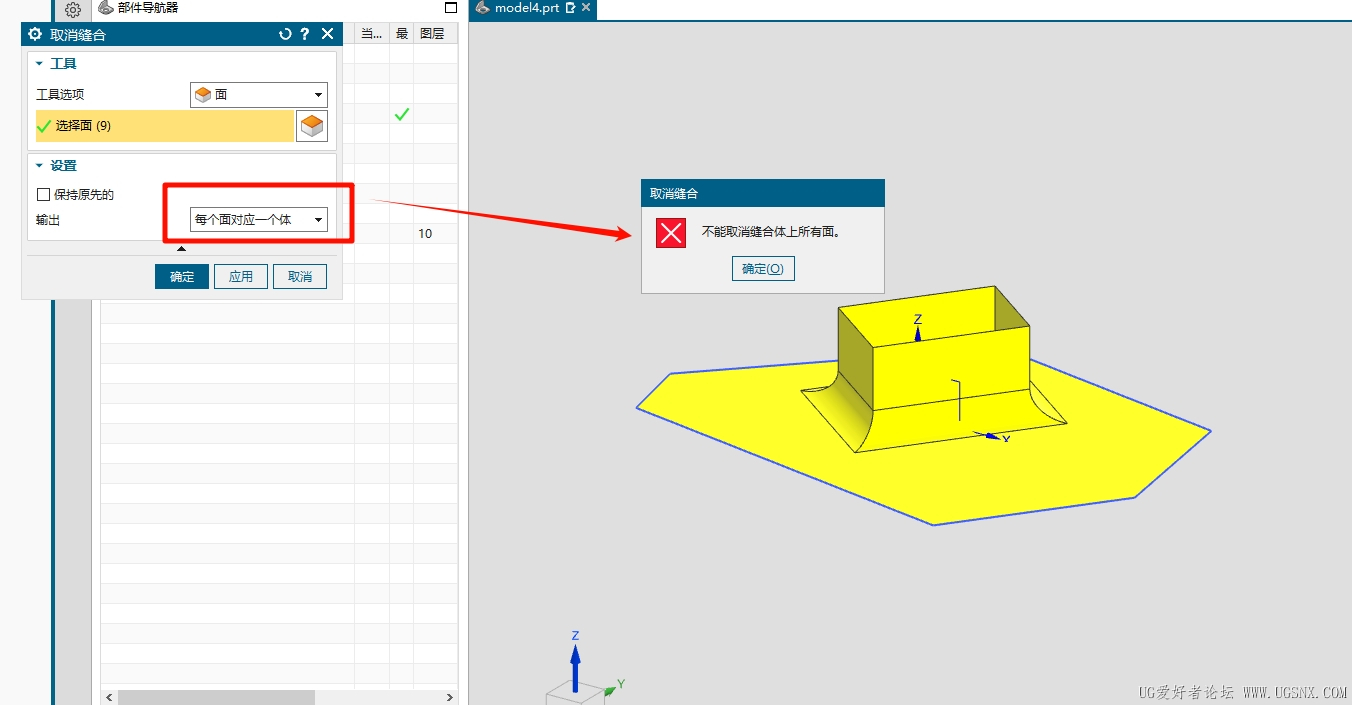Open help question mark in Unsew dialog
Viewport: 1352px width, 705px height.
click(305, 34)
